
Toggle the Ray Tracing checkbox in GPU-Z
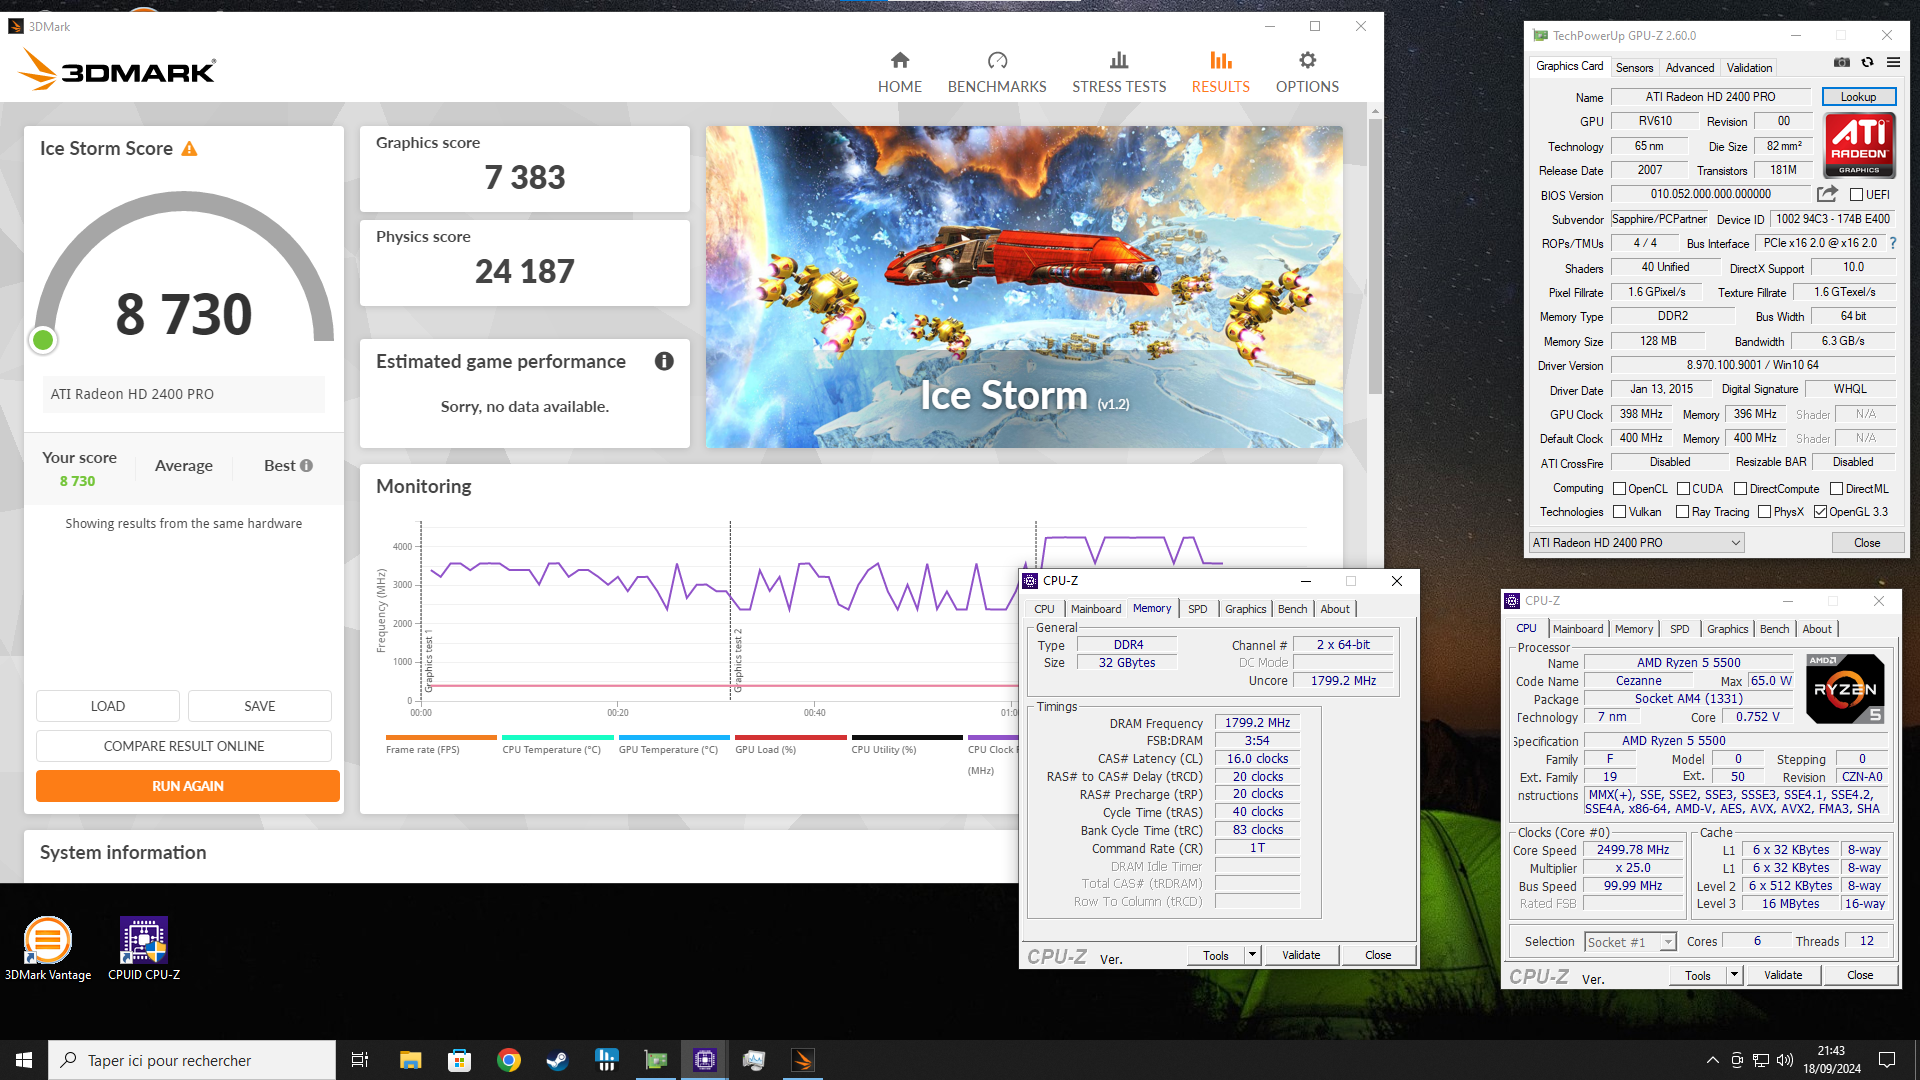point(1682,512)
